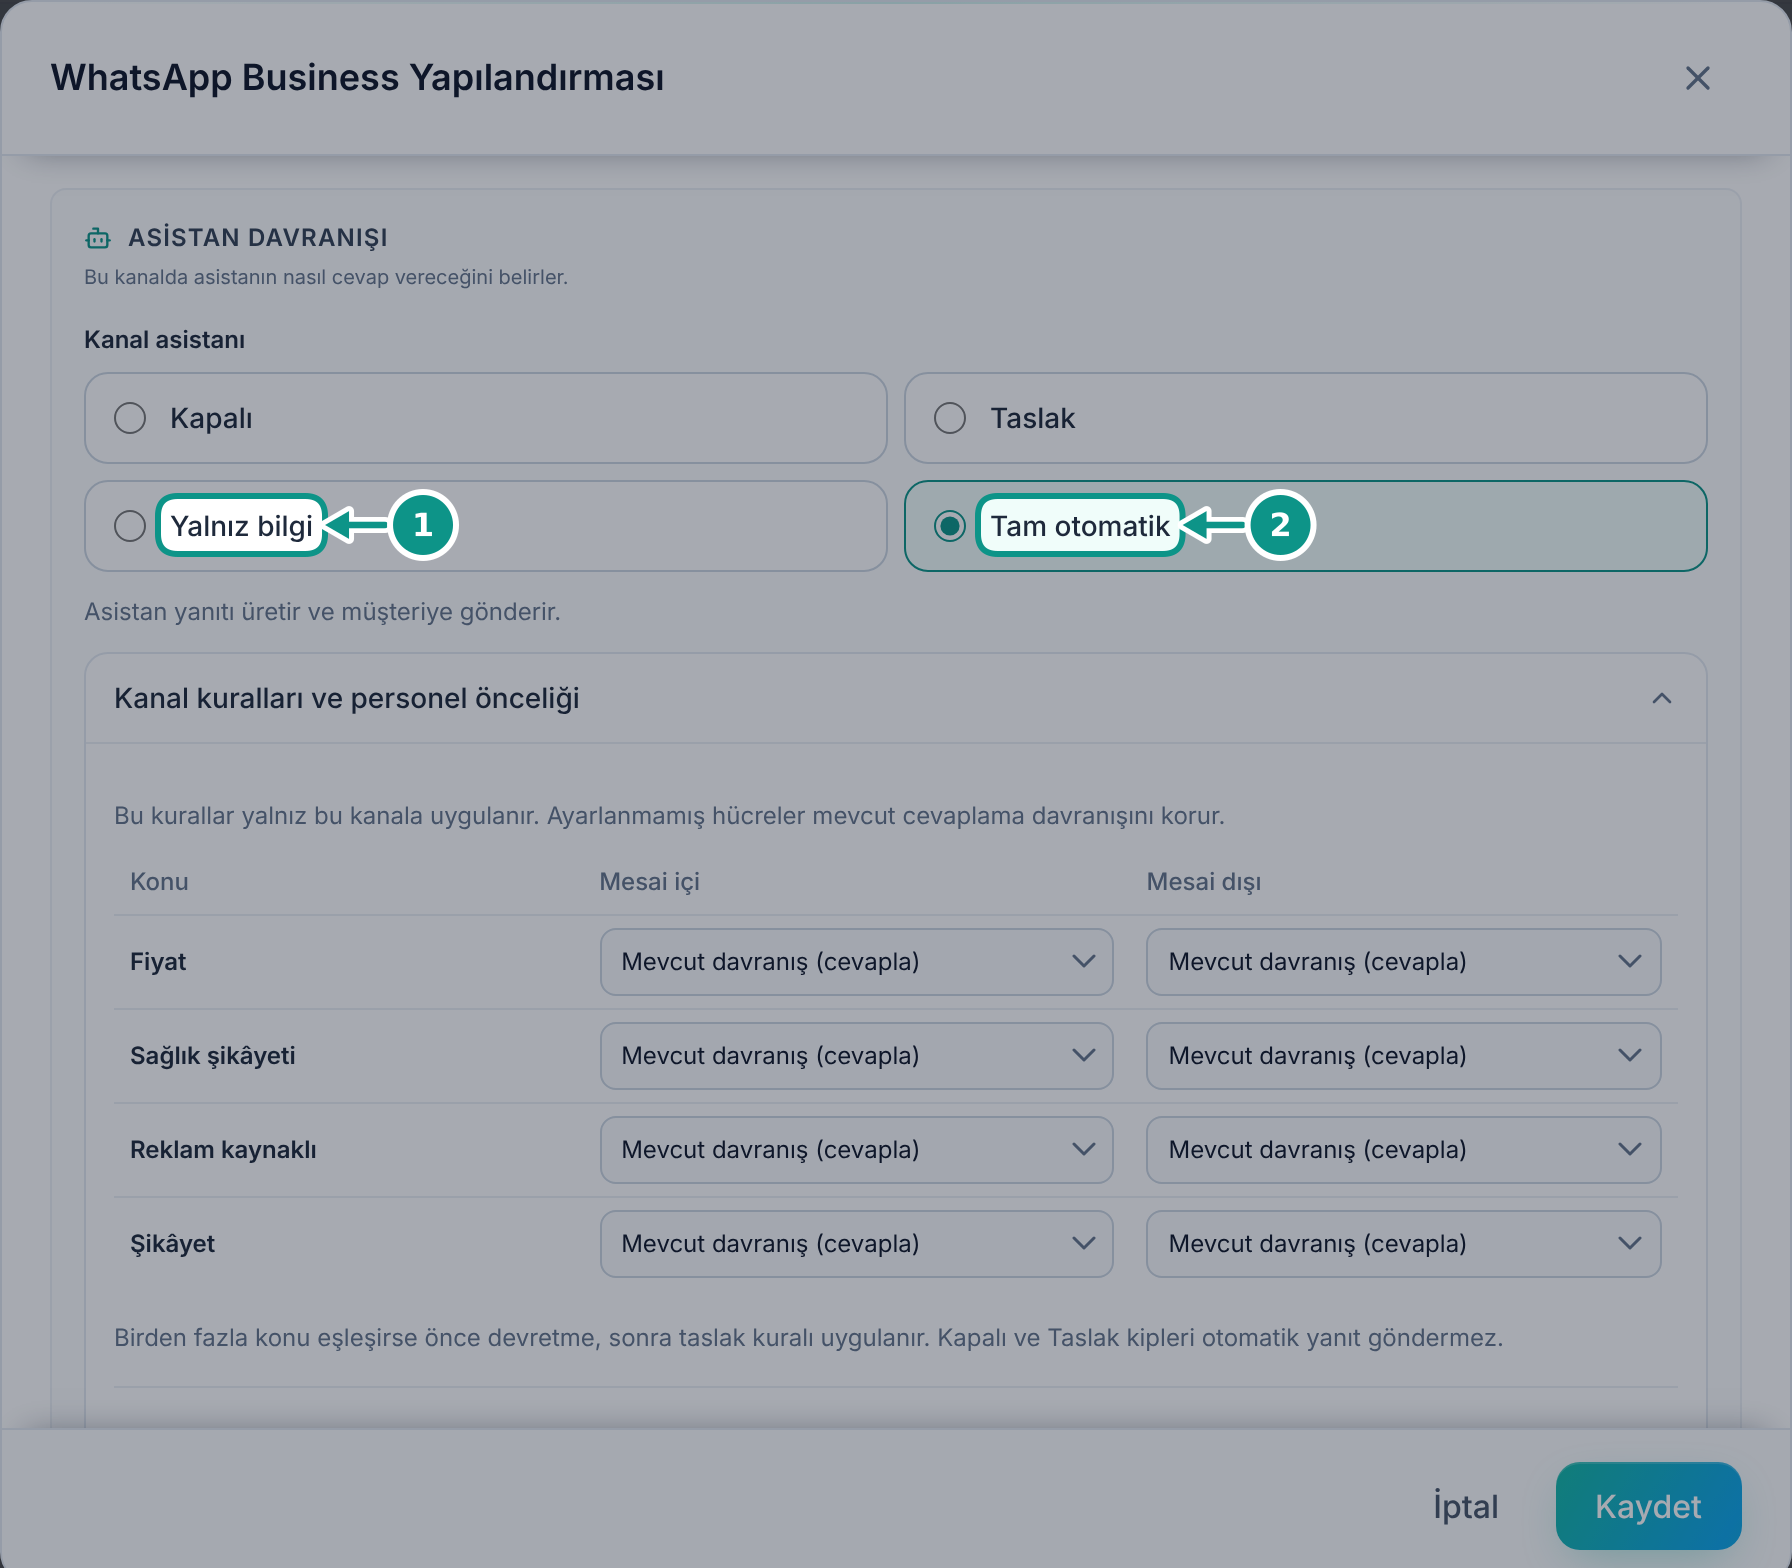Open Şikâyet Mesai içi dropdown
Image resolution: width=1792 pixels, height=1568 pixels.
856,1244
